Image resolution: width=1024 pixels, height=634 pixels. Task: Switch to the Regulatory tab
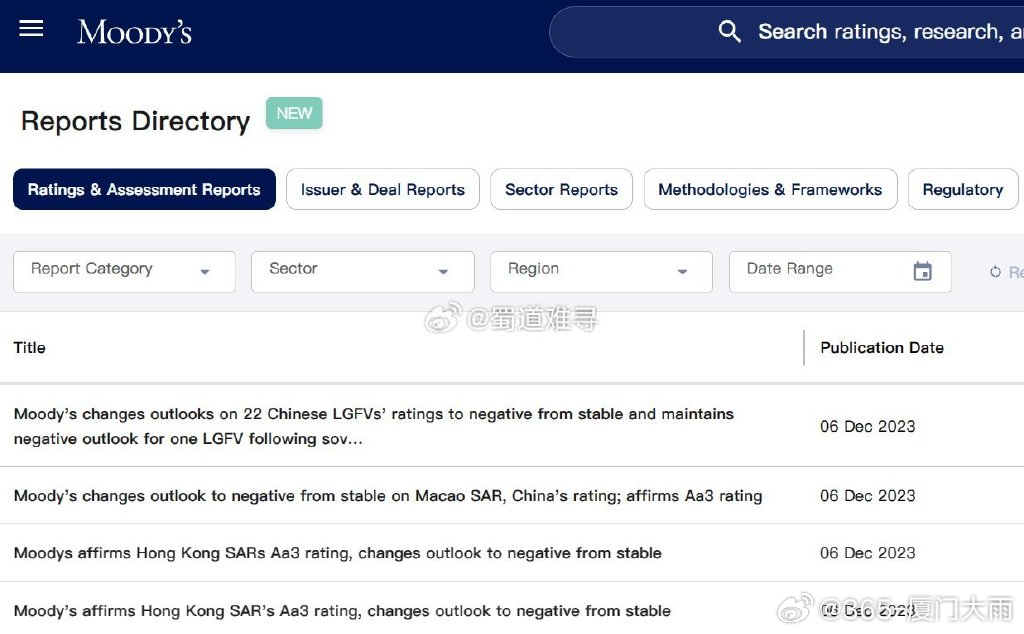click(963, 189)
